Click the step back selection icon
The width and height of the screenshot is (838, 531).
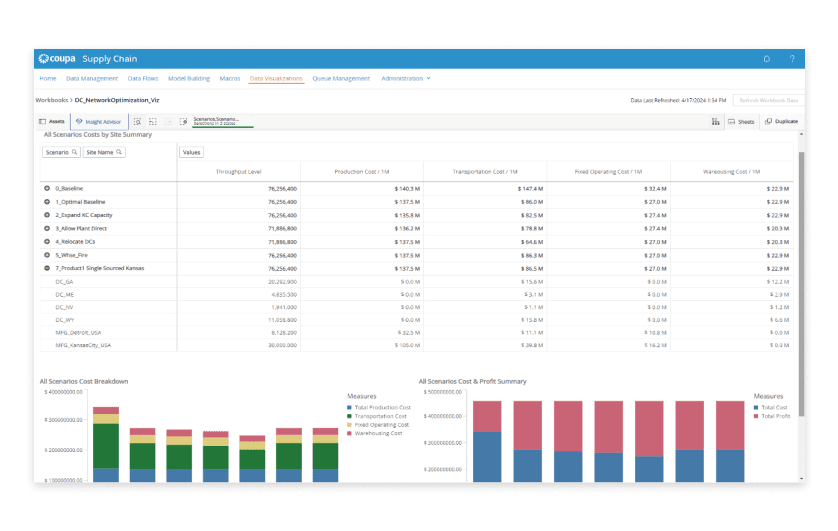153,122
